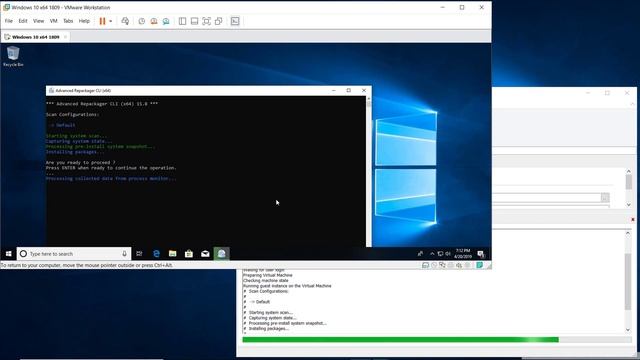This screenshot has height=360, width=640.
Task: Click the green message log icon in VMware status bar
Action: 480,265
